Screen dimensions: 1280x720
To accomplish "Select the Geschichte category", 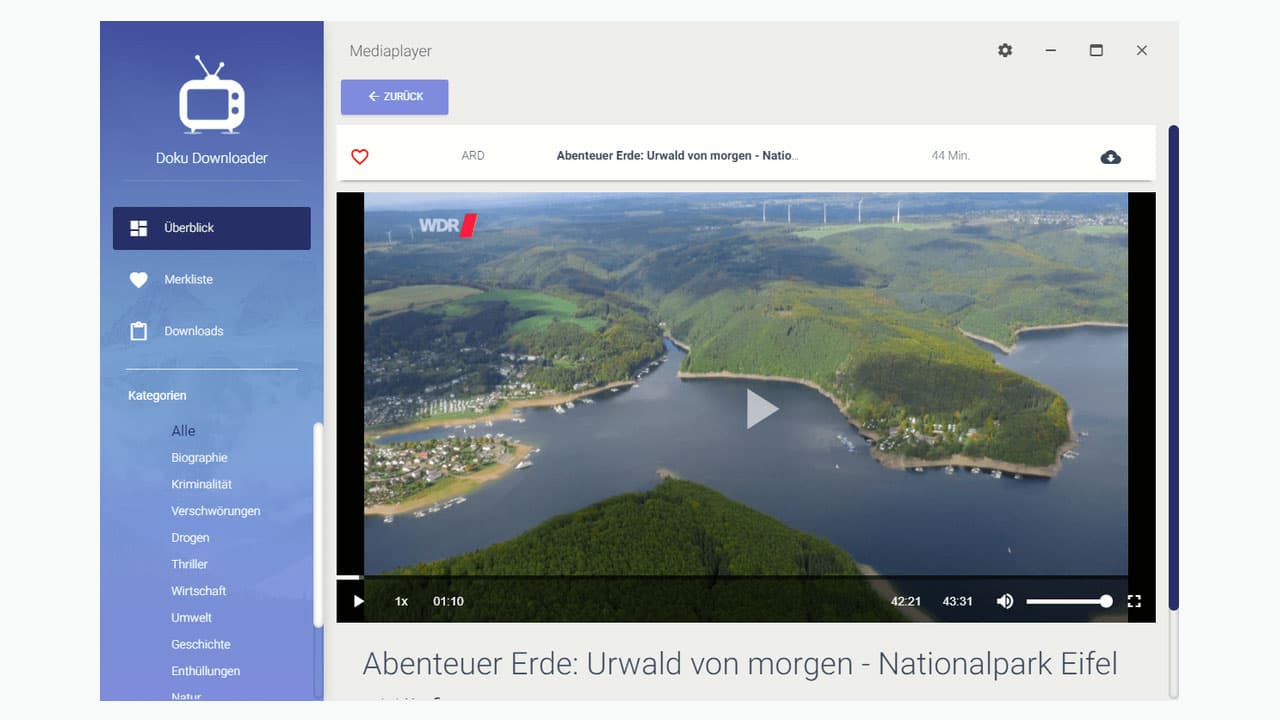I will 200,644.
